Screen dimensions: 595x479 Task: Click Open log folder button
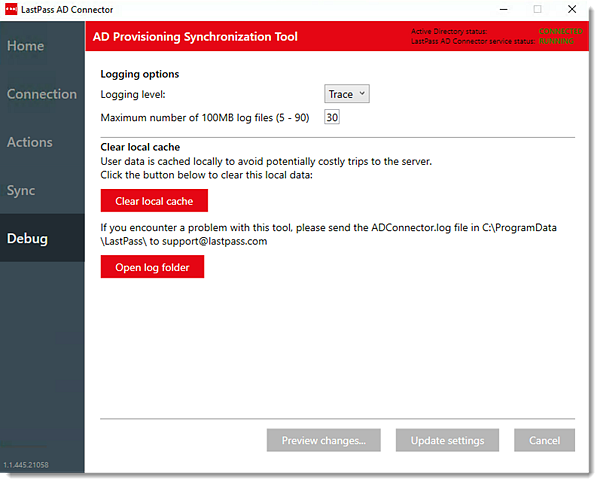pyautogui.click(x=152, y=267)
